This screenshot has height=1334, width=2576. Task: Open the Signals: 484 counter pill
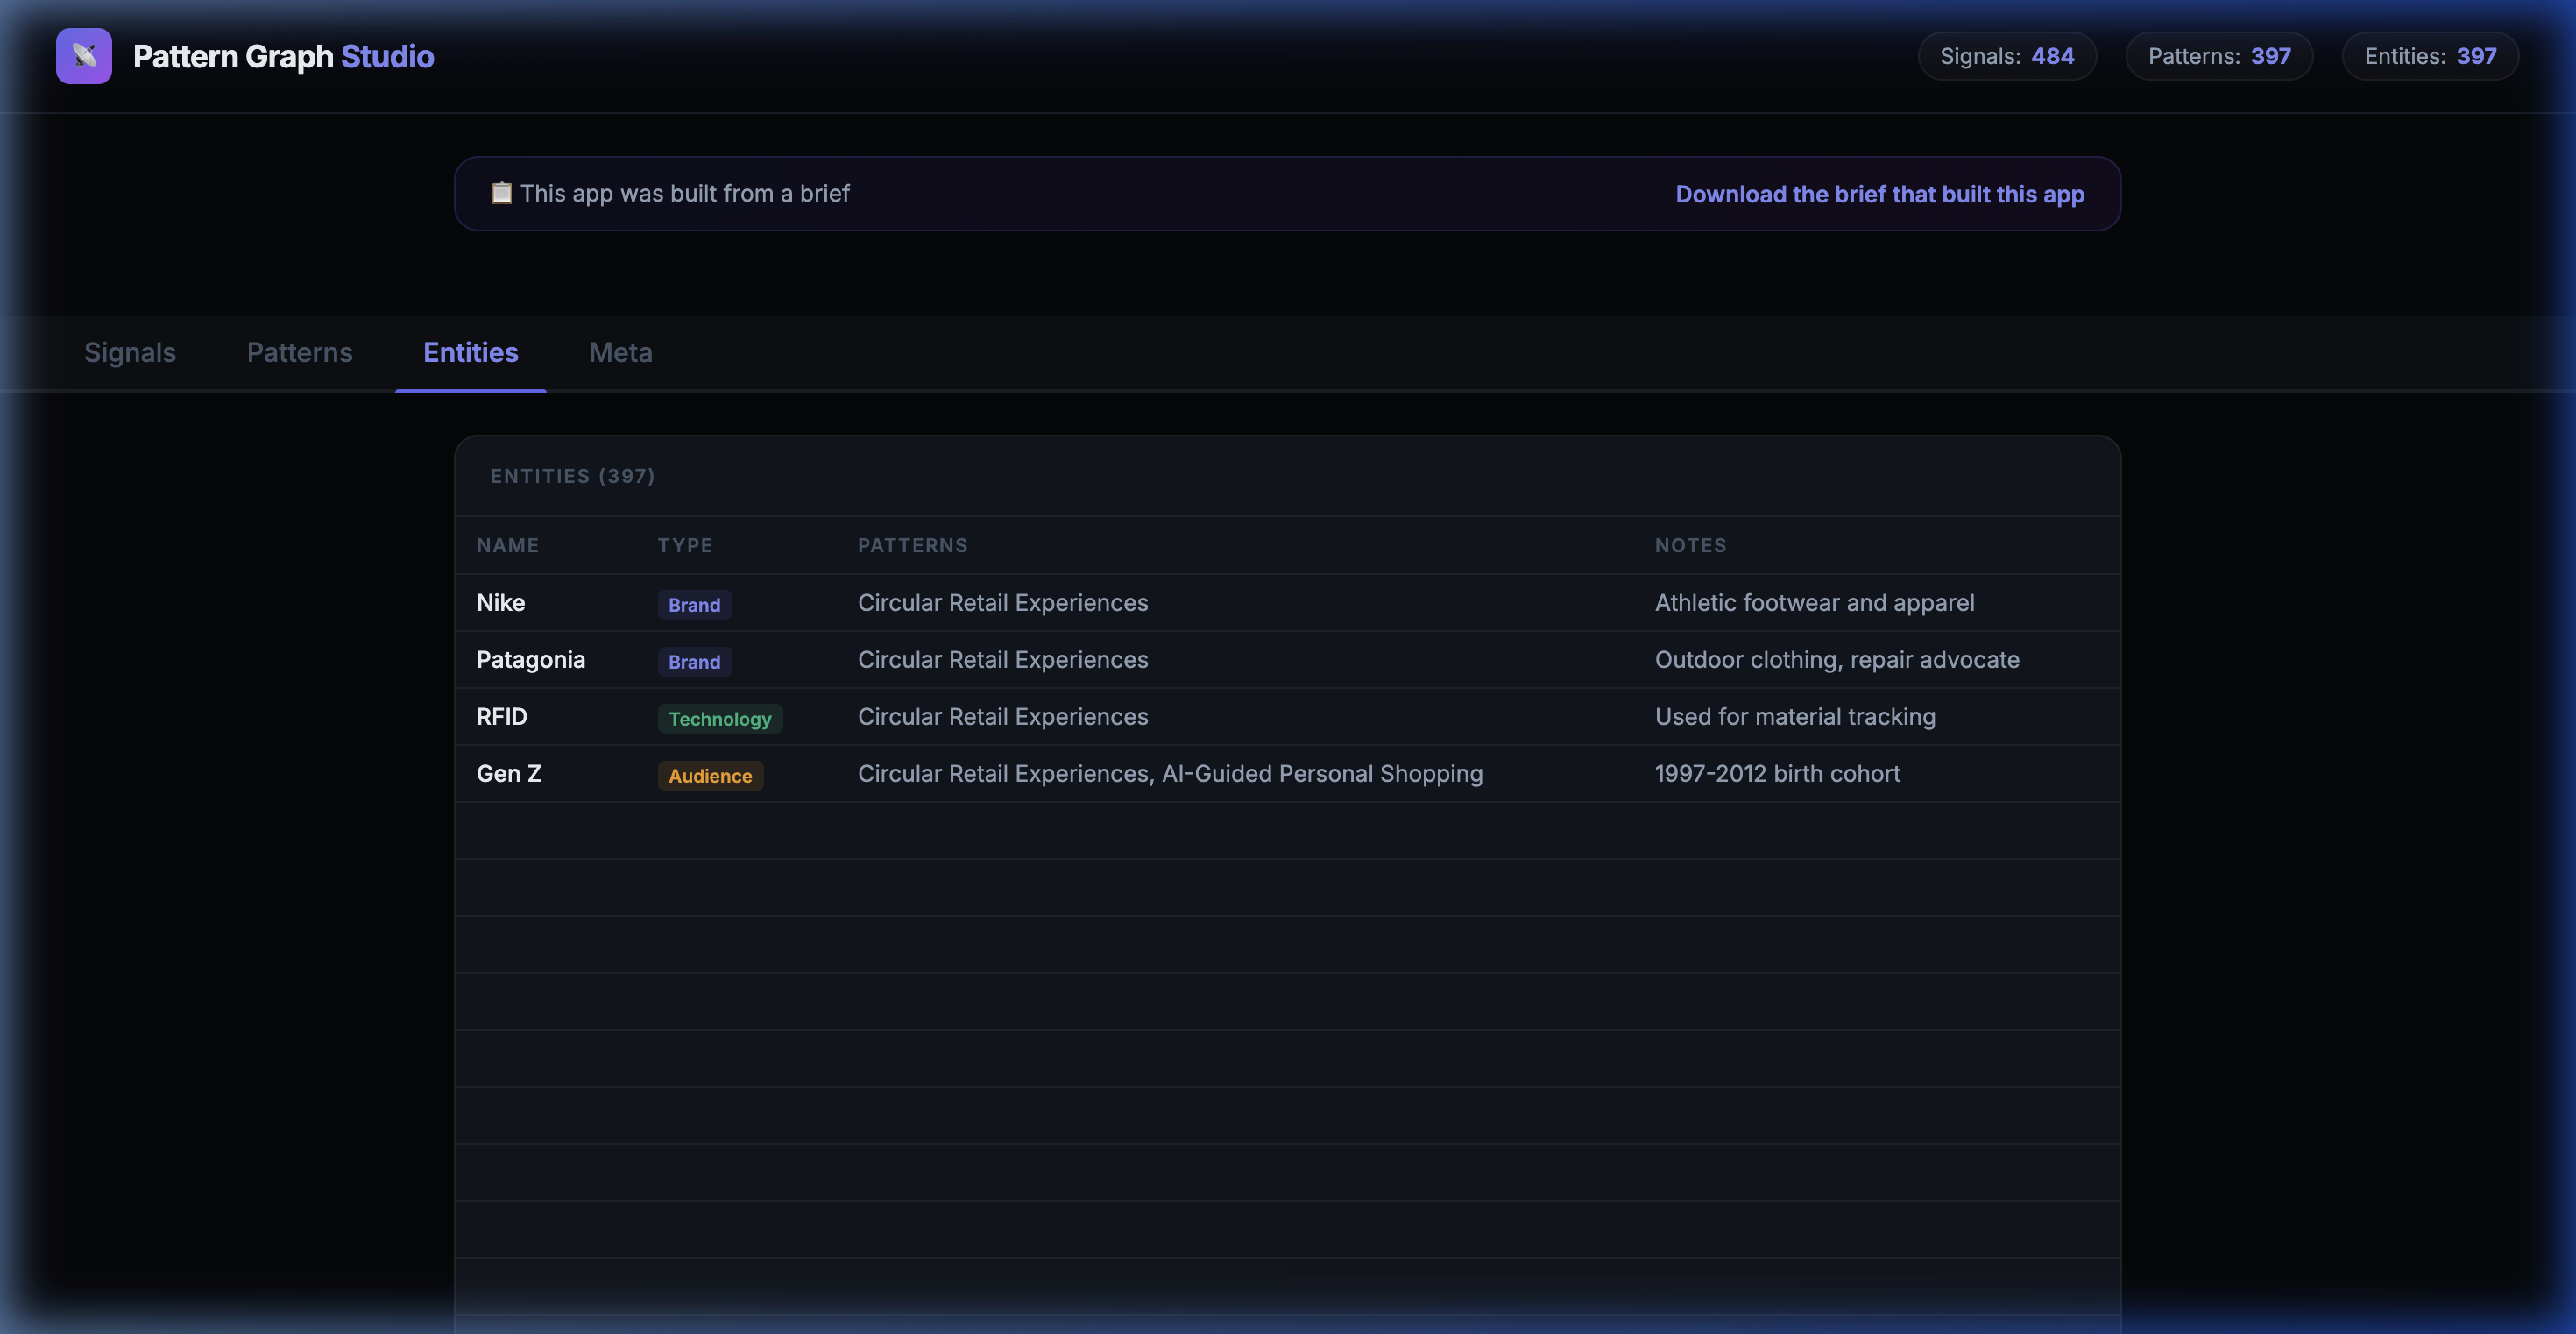2006,56
